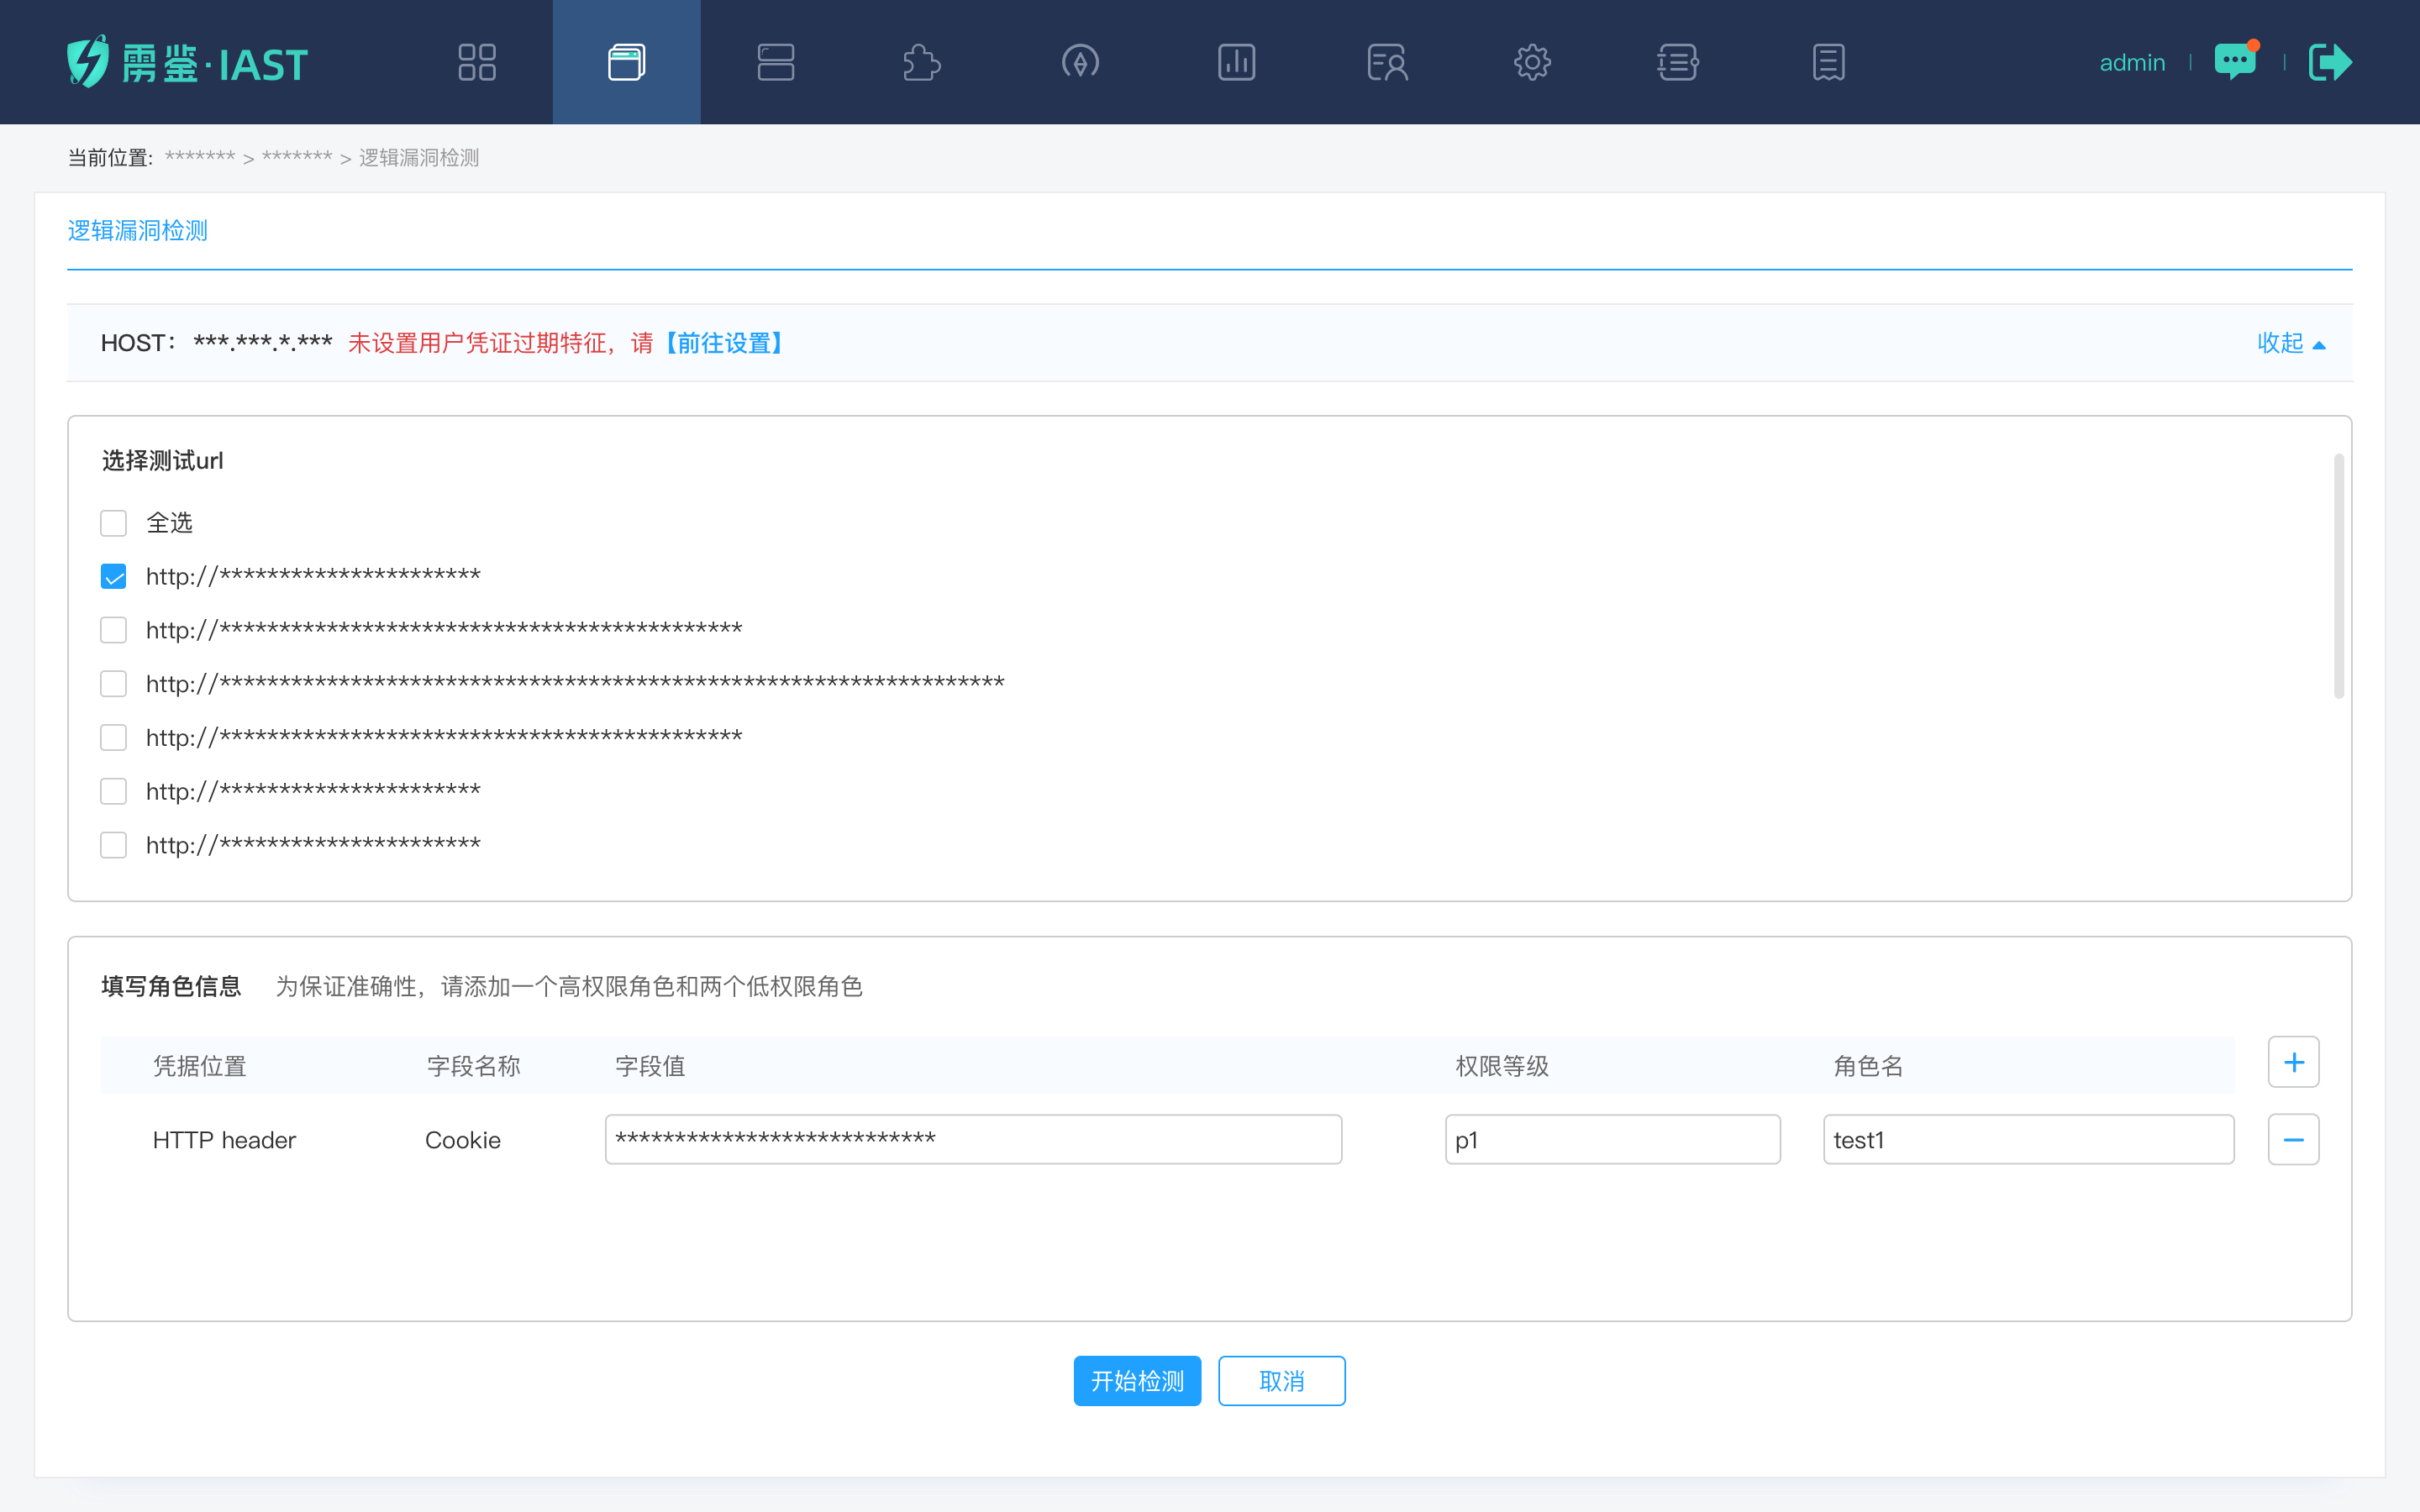Click the compass/rocket circular icon
Screen dimensions: 2420x1512
[1080, 62]
